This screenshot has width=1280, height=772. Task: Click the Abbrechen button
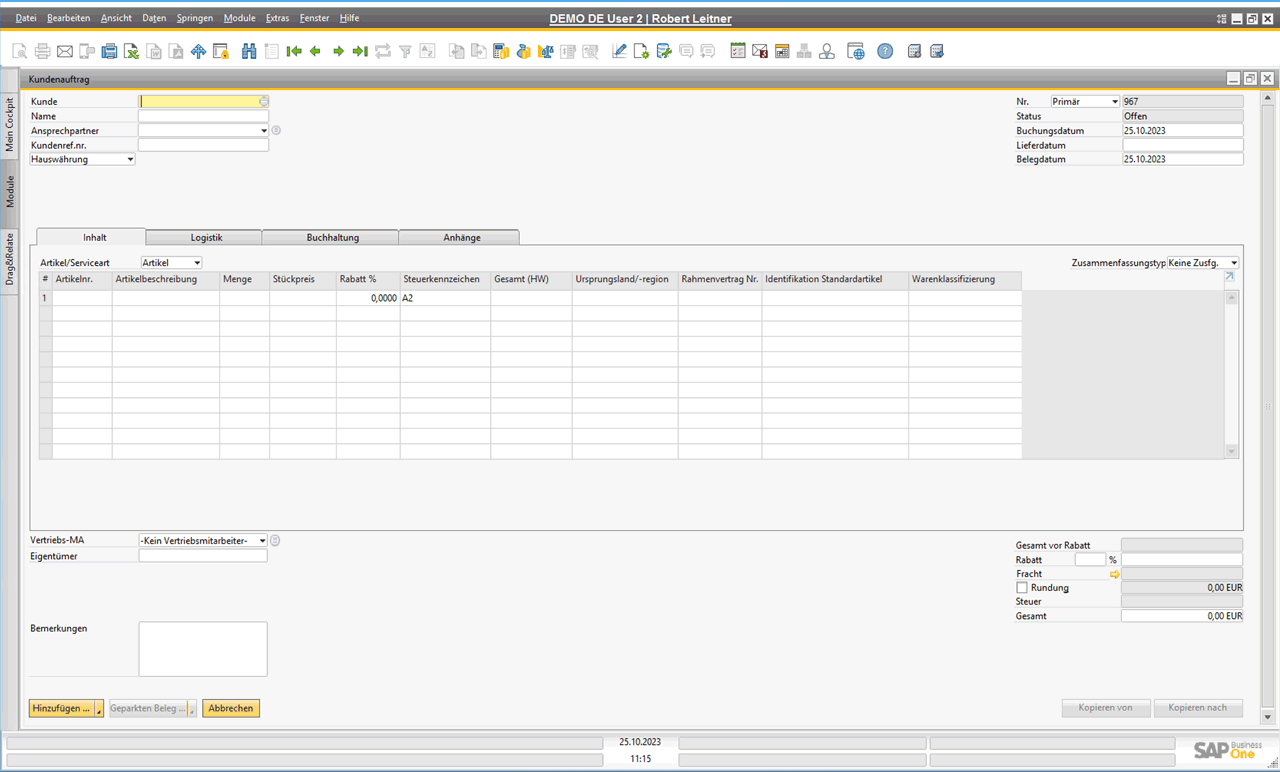tap(231, 708)
